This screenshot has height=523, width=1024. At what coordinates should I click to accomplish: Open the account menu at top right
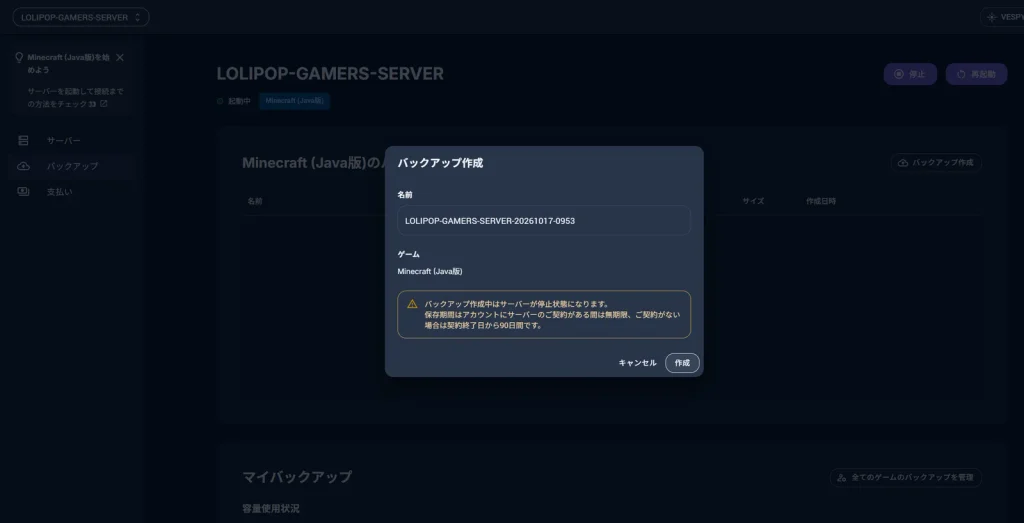click(x=1002, y=17)
